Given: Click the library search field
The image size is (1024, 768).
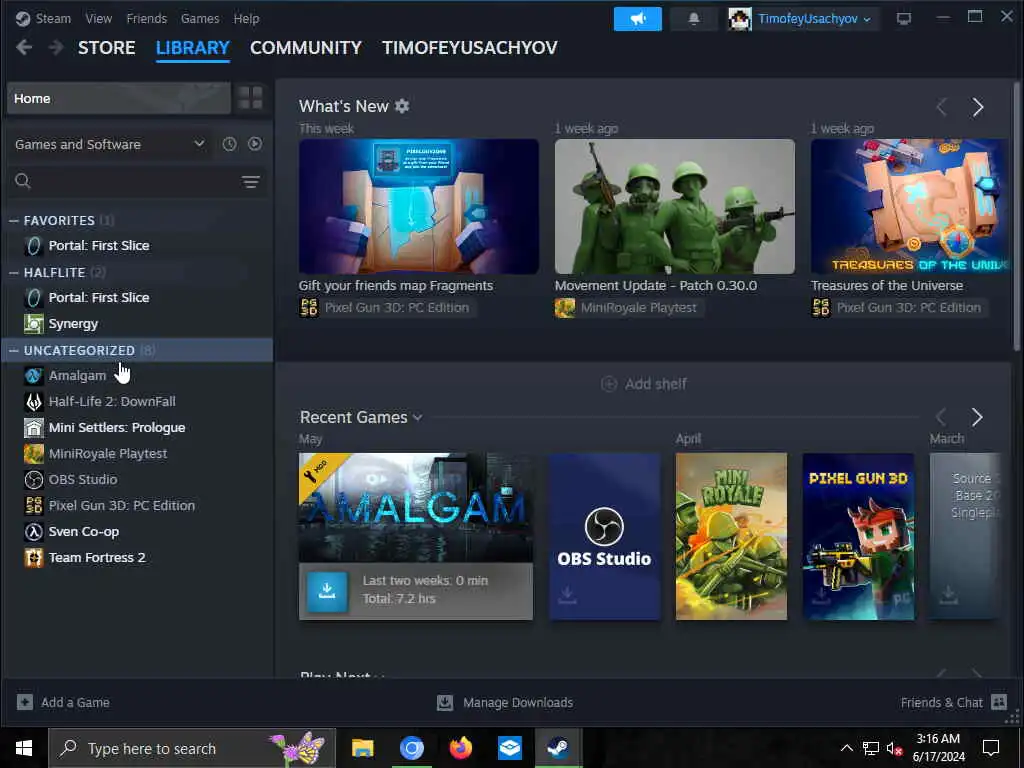Looking at the screenshot, I should pyautogui.click(x=137, y=182).
